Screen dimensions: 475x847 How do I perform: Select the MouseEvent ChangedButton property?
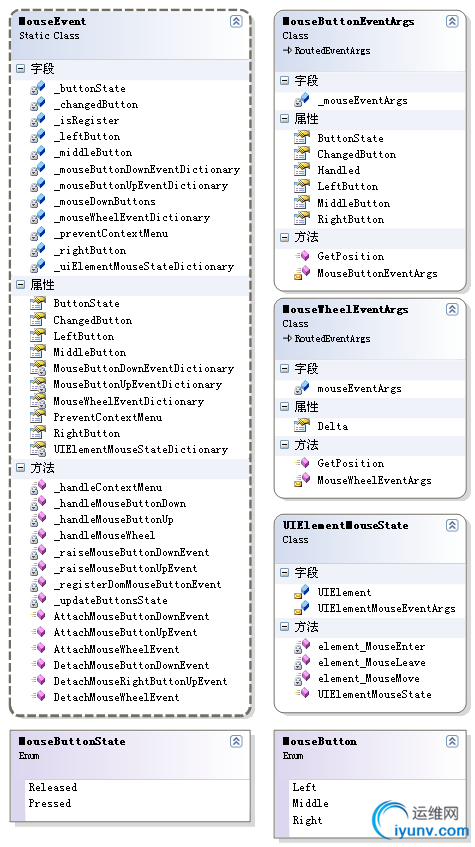click(x=92, y=320)
